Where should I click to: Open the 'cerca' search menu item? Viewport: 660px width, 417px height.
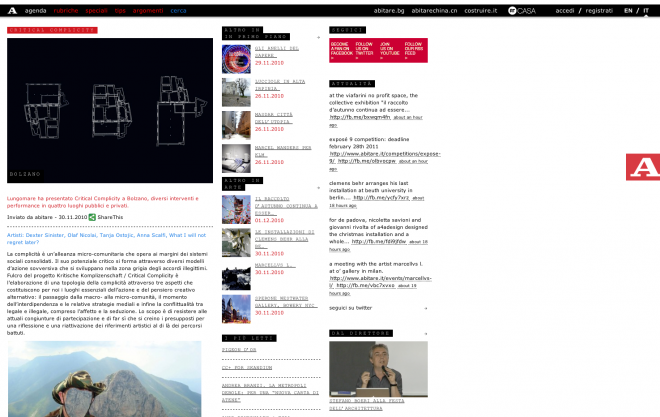click(x=178, y=9)
